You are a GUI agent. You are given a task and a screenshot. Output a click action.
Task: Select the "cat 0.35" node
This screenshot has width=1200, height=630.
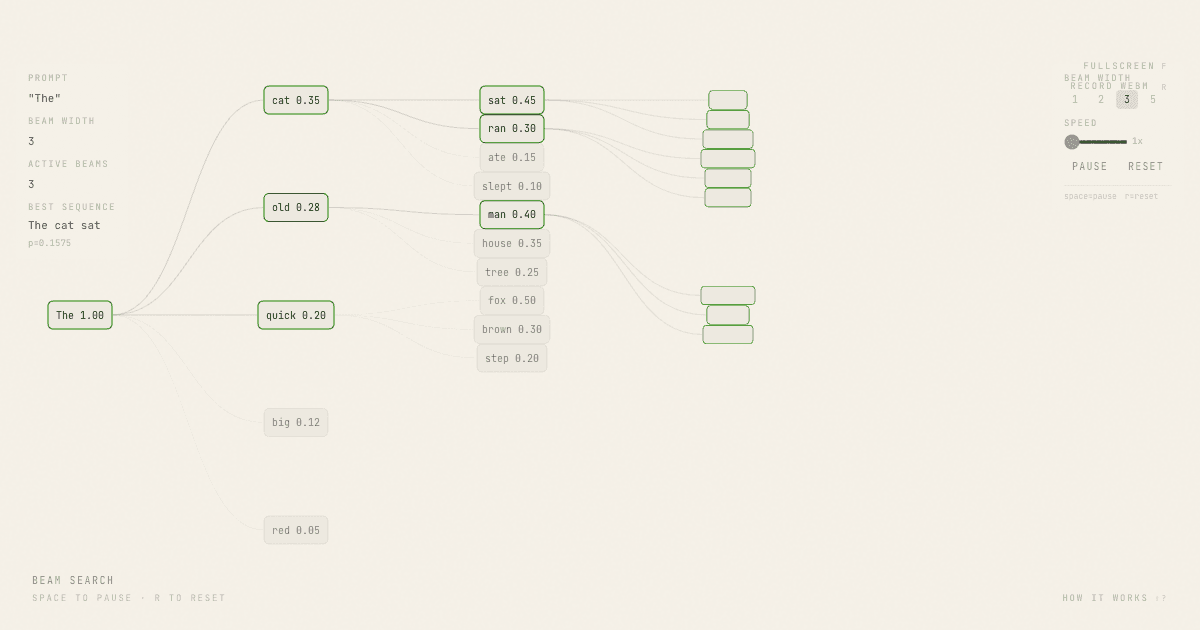pyautogui.click(x=296, y=100)
